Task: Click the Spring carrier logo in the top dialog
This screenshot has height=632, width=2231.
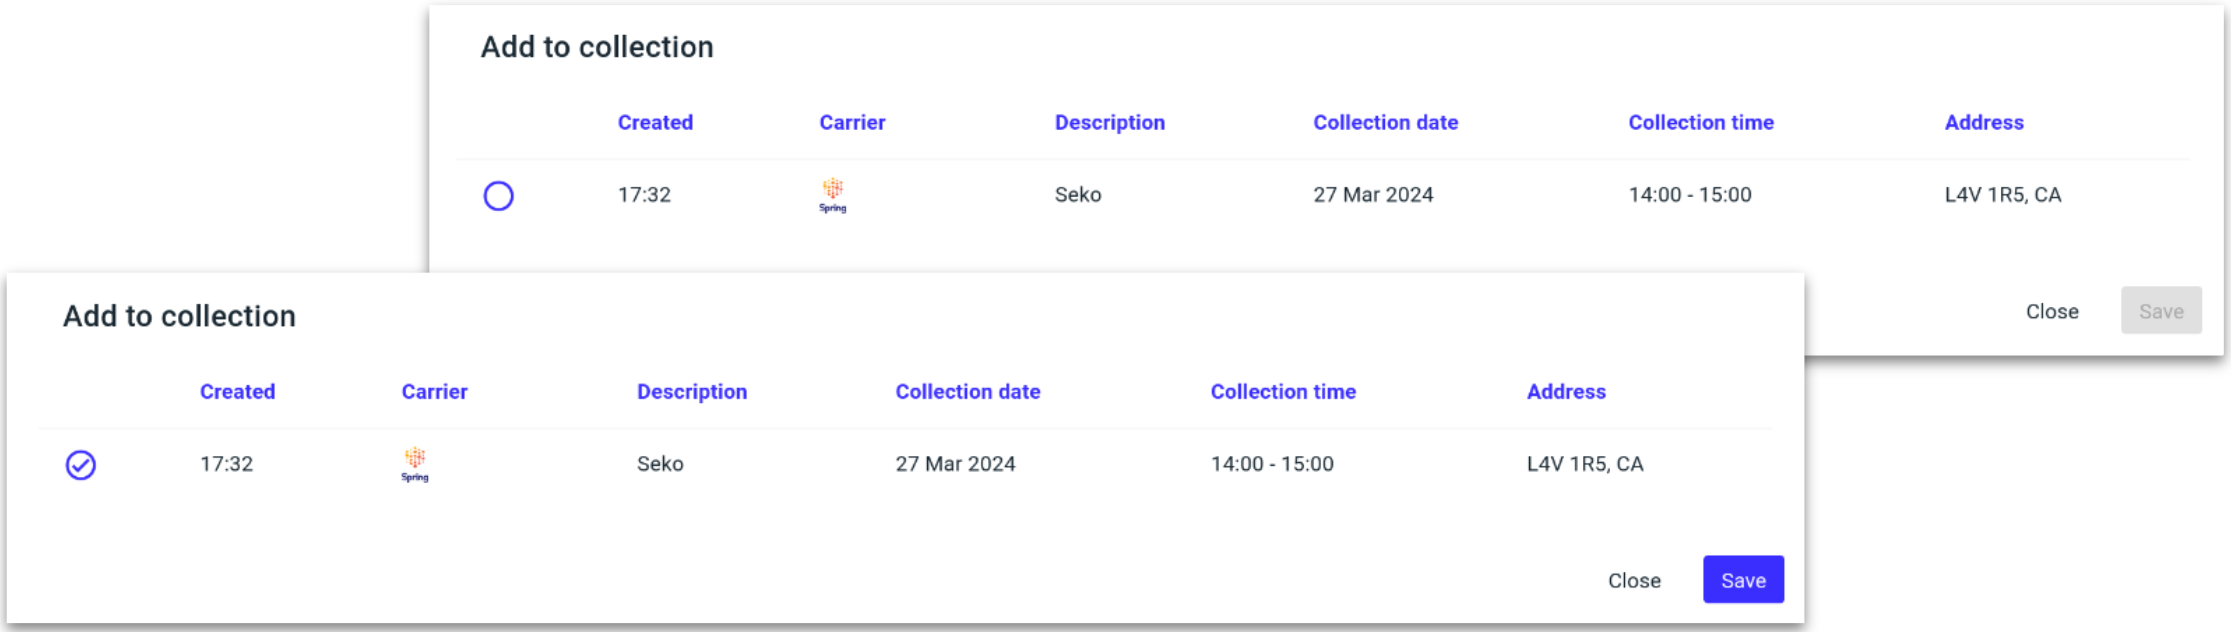Action: tap(833, 194)
